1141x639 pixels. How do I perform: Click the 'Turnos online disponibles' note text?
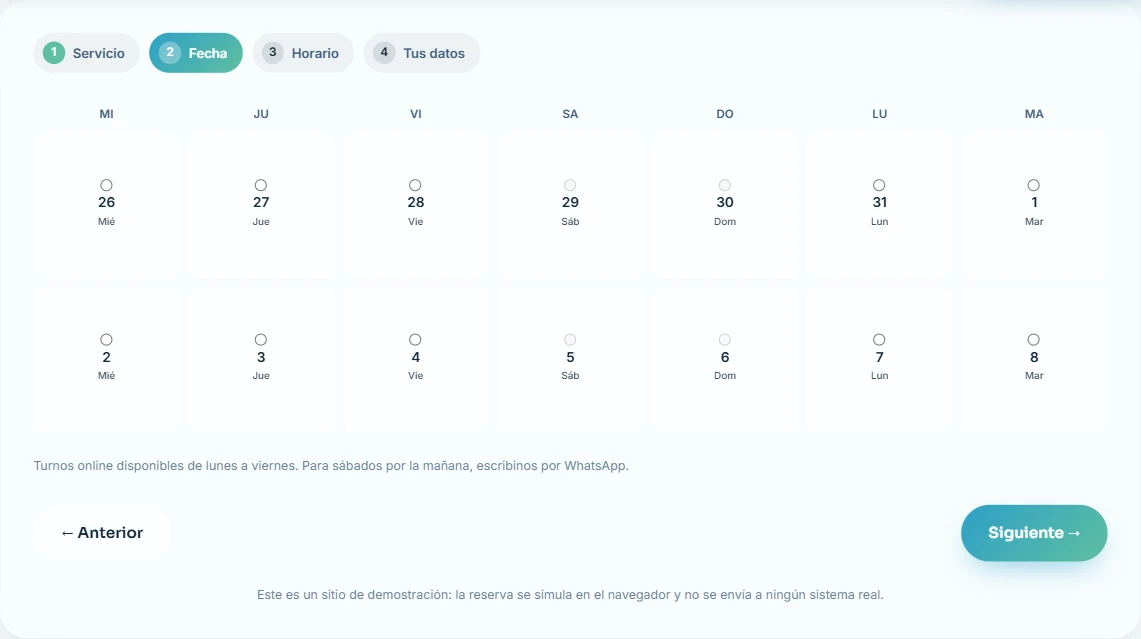331,466
